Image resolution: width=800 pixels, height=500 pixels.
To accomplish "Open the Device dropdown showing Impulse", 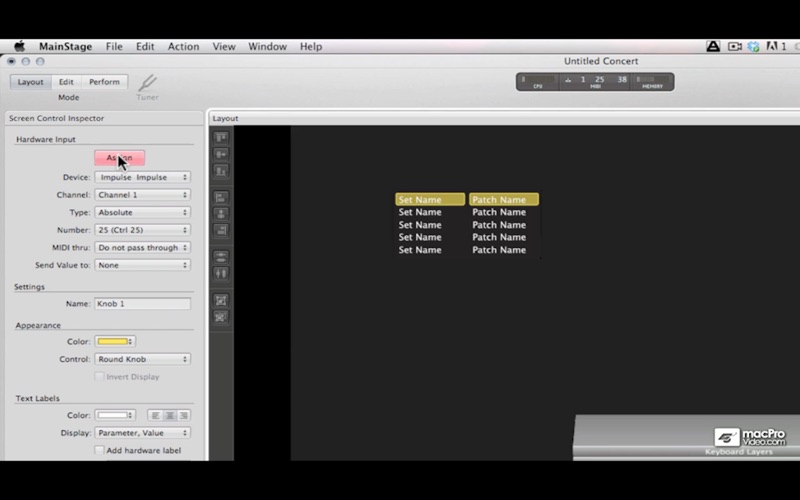I will pos(142,177).
